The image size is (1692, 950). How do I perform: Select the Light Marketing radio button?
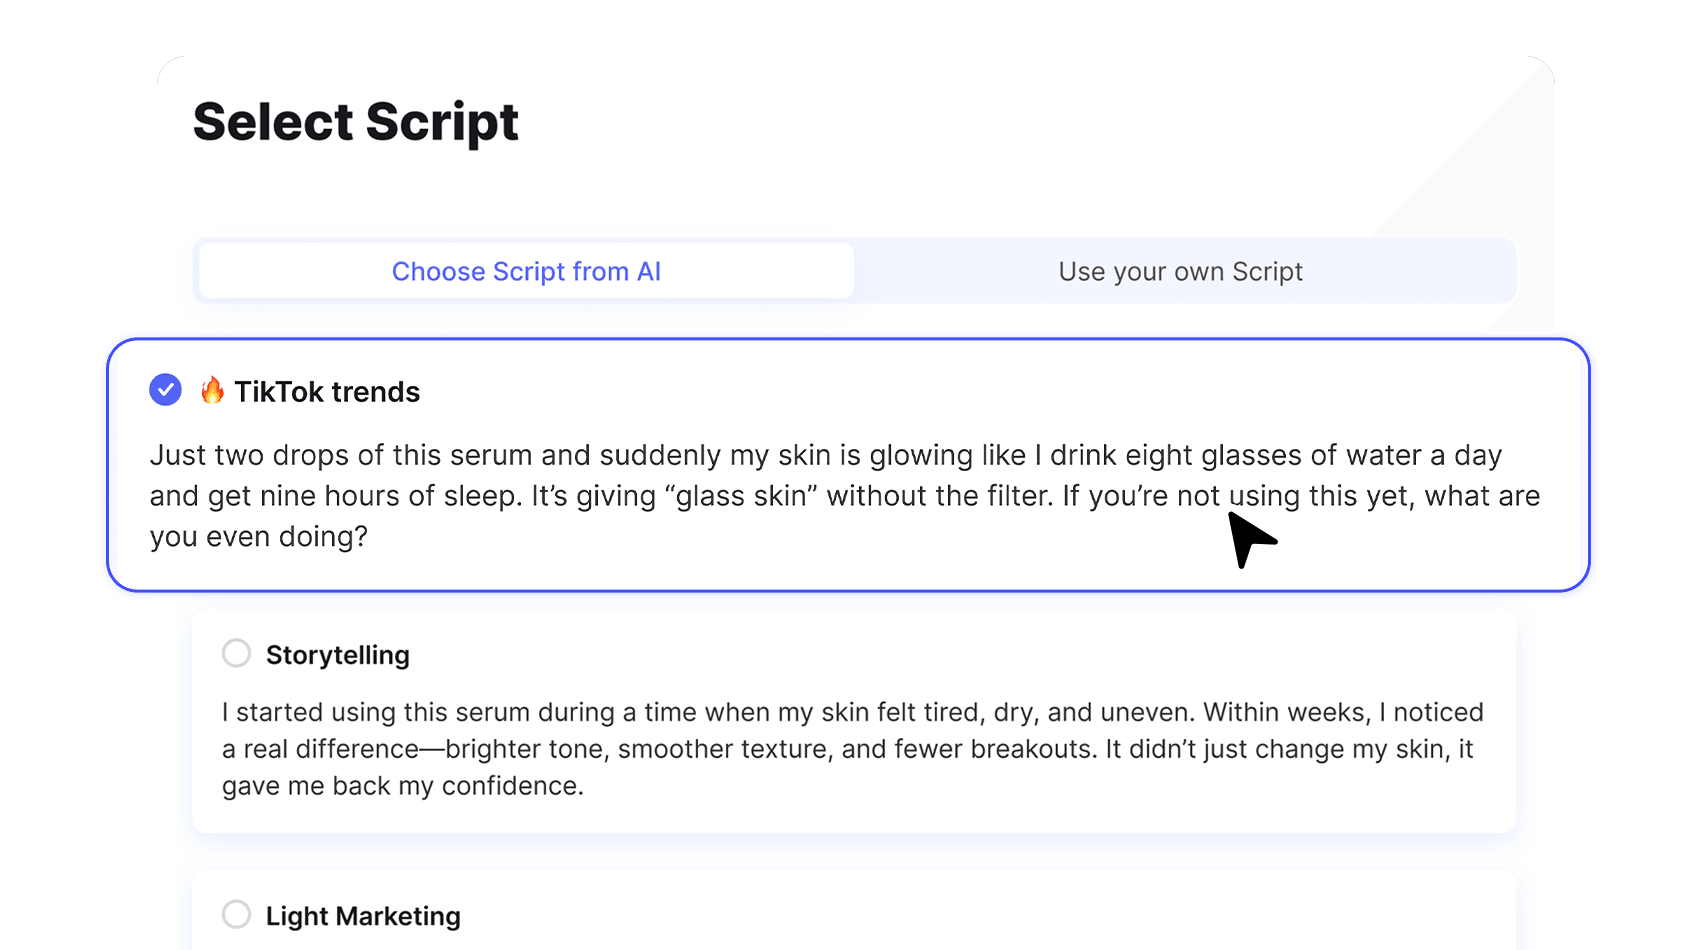(x=236, y=914)
